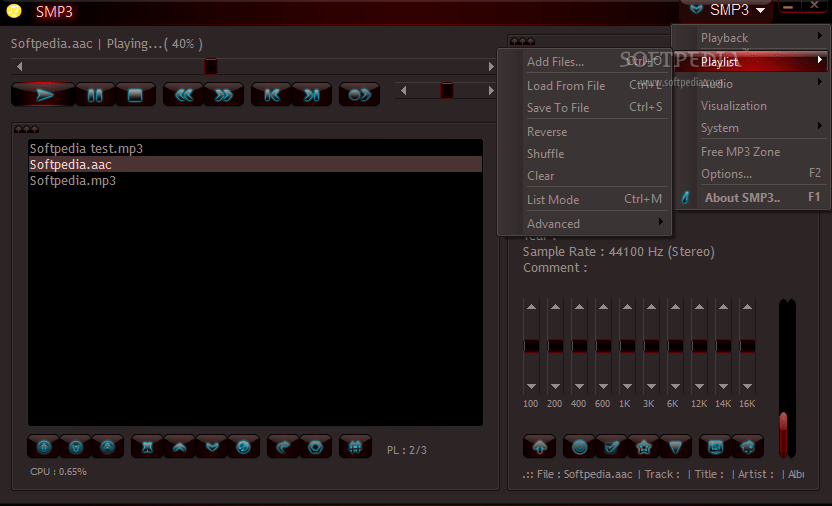The height and width of the screenshot is (506, 832).
Task: Raise the 1K equalizer band with up arrow
Action: point(627,307)
